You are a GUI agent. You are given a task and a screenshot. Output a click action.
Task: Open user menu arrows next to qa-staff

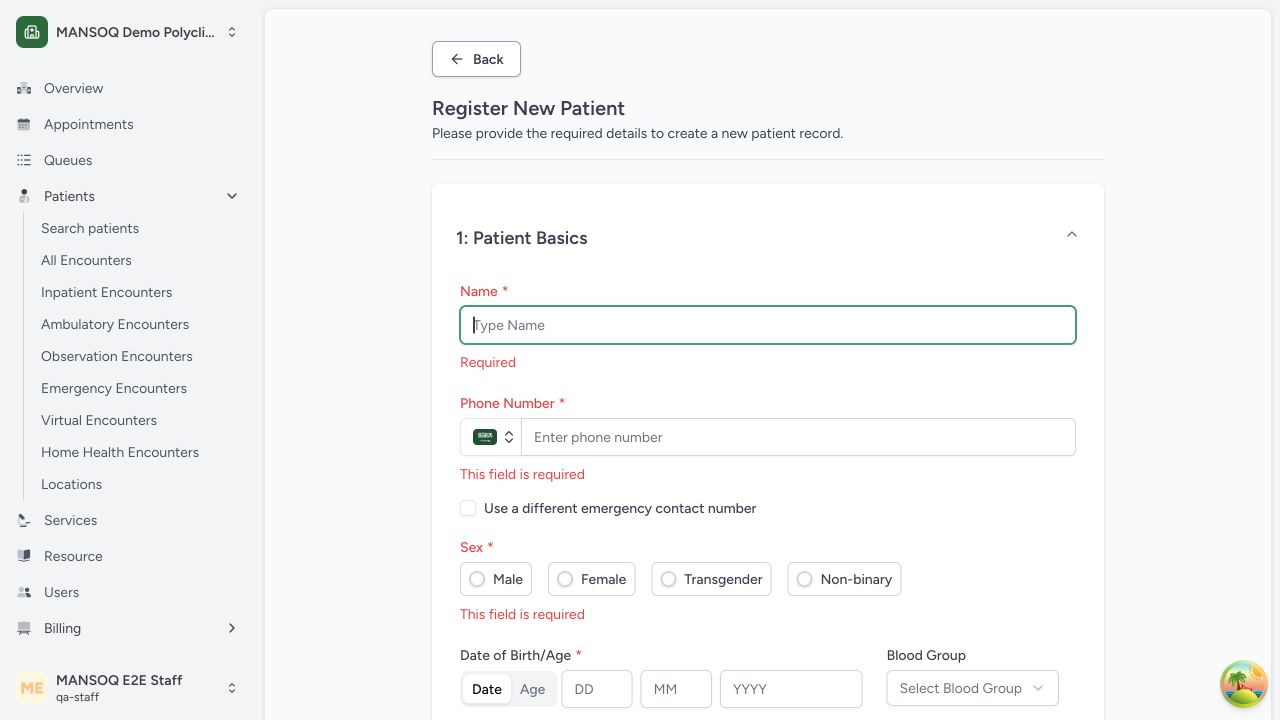point(232,688)
